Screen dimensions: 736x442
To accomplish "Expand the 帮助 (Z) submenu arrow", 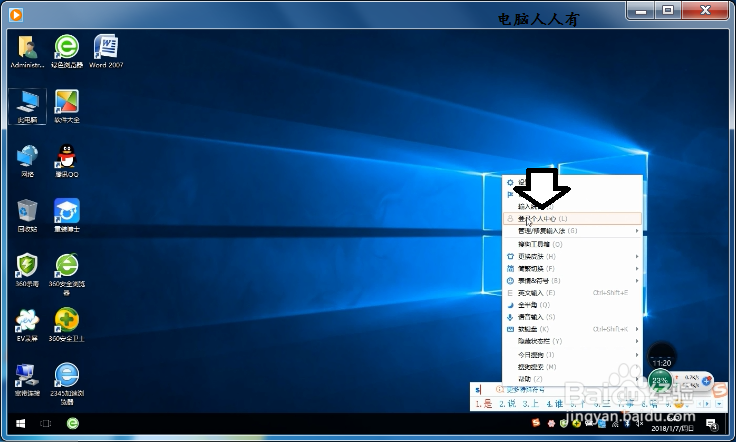I will [x=637, y=379].
